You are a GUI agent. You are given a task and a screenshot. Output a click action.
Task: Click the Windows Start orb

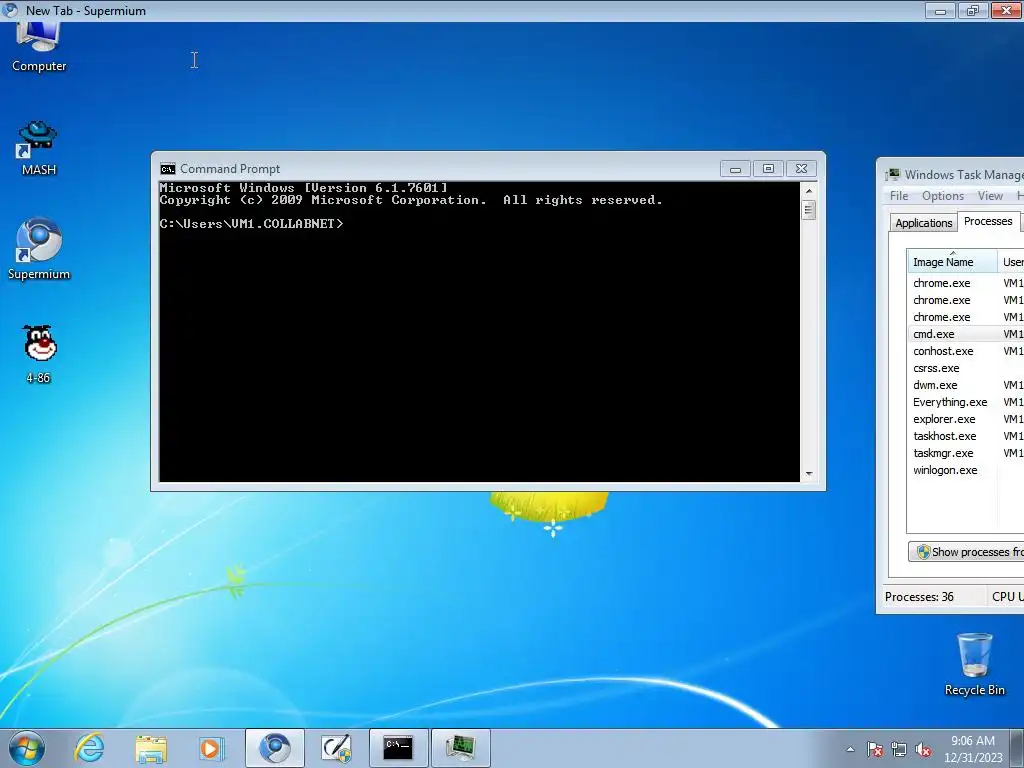point(27,748)
